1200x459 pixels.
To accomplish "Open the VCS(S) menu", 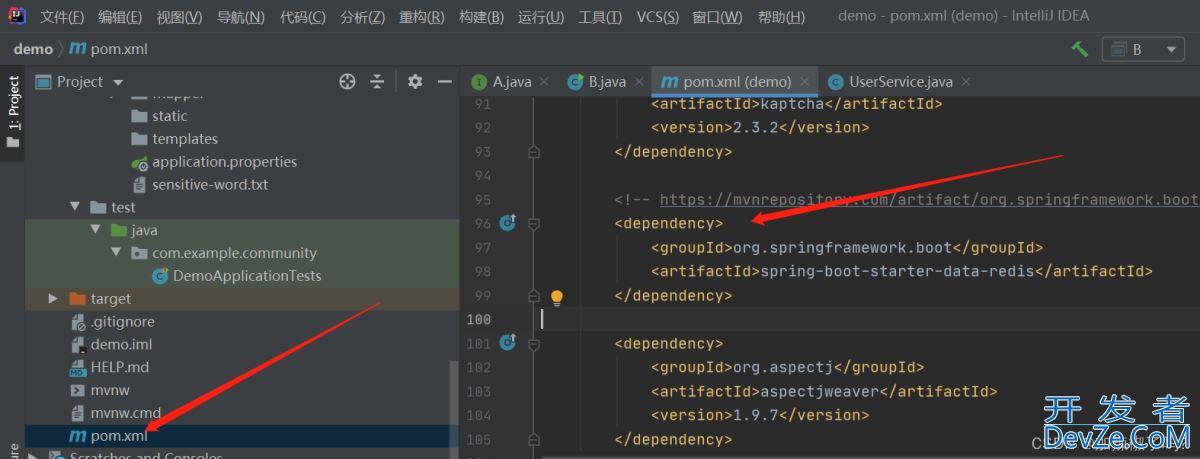I will pos(657,16).
